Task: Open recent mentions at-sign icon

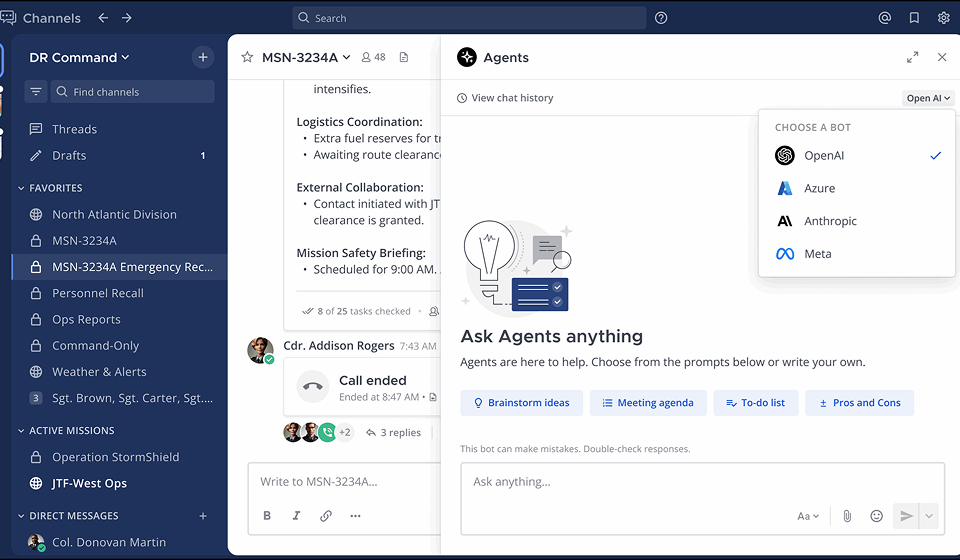Action: click(885, 18)
